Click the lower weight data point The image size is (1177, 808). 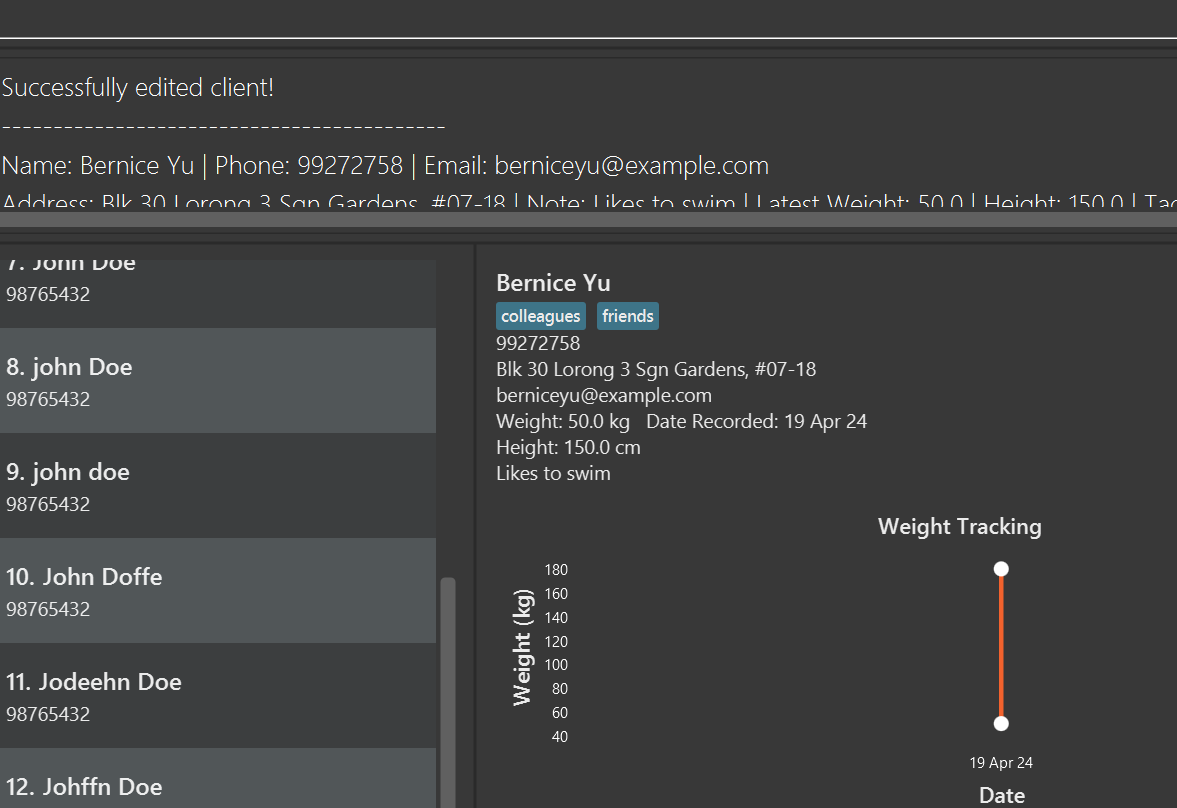[1001, 724]
